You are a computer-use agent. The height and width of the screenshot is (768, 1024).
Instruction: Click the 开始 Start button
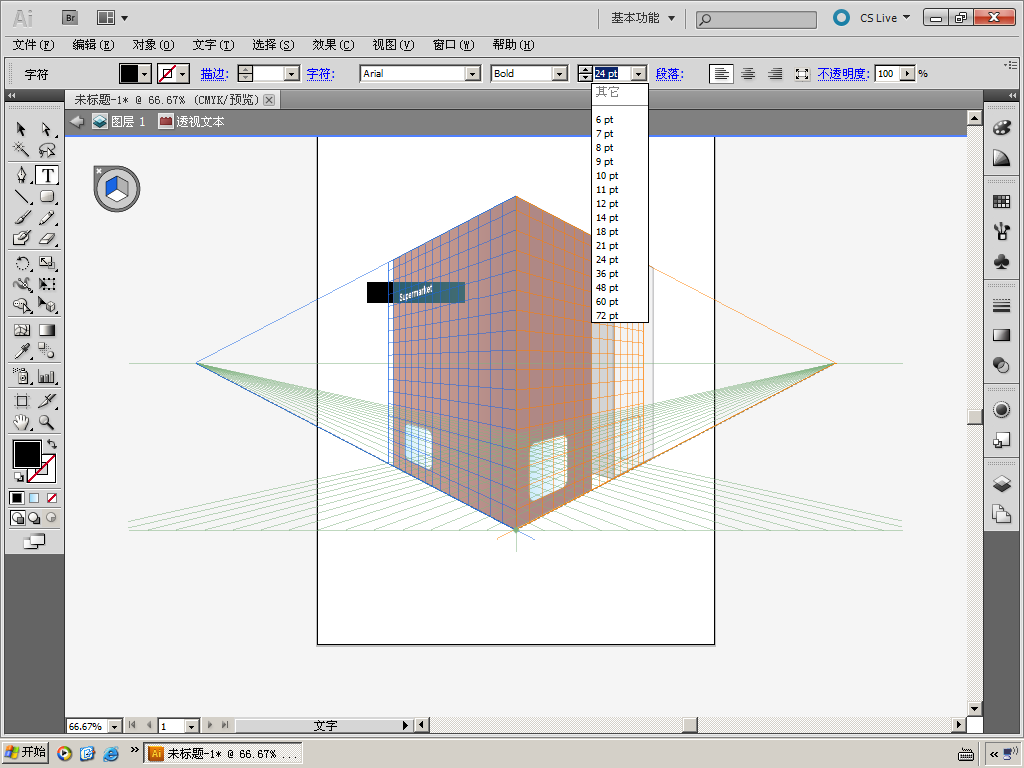click(27, 753)
